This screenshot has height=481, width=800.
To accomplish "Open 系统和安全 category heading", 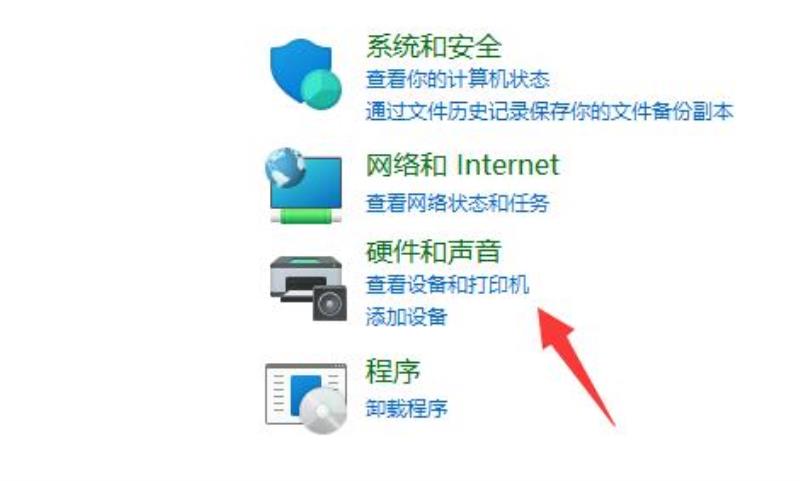I will coord(434,46).
